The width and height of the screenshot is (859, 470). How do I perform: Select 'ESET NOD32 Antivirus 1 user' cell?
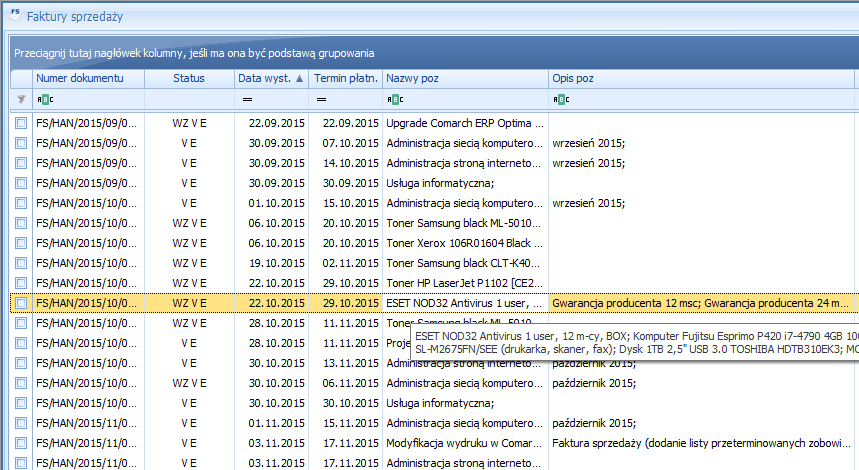[x=465, y=303]
